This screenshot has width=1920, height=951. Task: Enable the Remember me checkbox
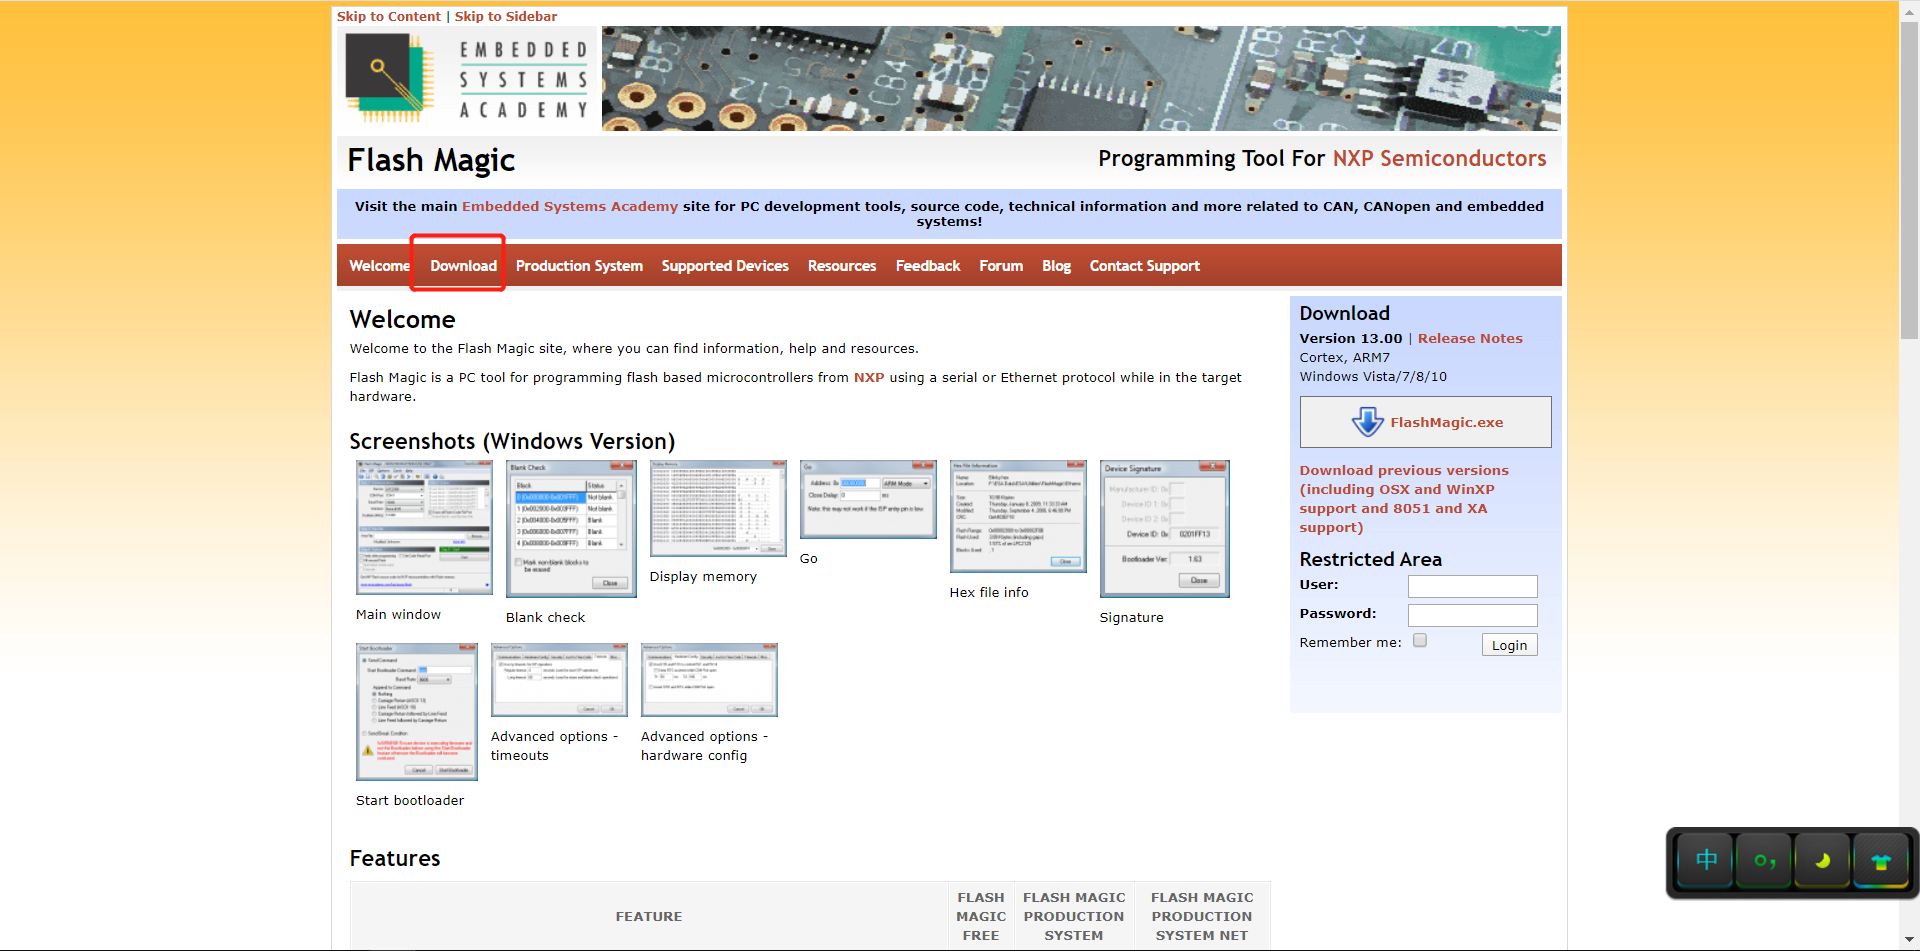(x=1420, y=641)
